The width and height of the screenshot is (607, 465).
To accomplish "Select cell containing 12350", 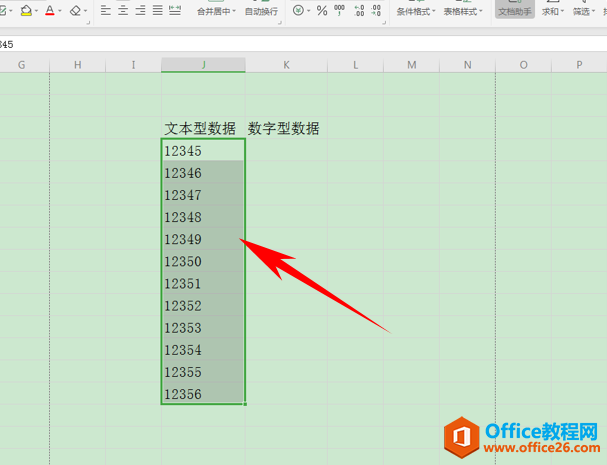I will 203,261.
